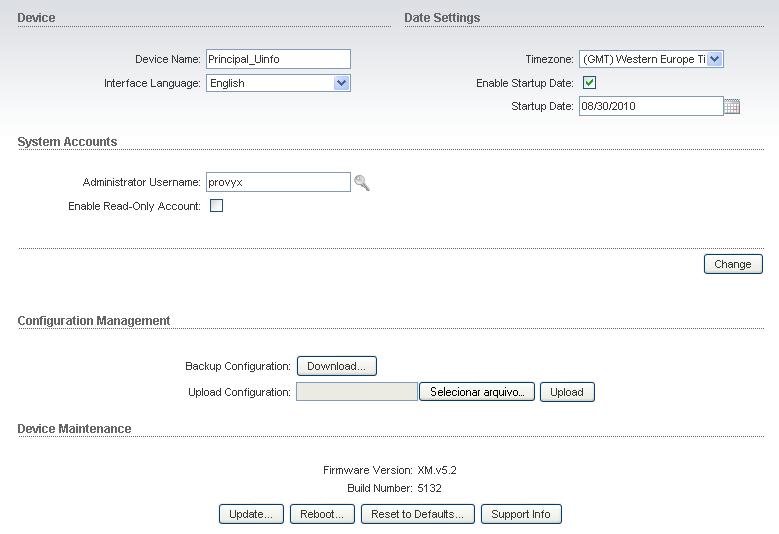Image resolution: width=779 pixels, height=534 pixels.
Task: Open the calendar picker for Startup Date
Action: click(x=732, y=107)
